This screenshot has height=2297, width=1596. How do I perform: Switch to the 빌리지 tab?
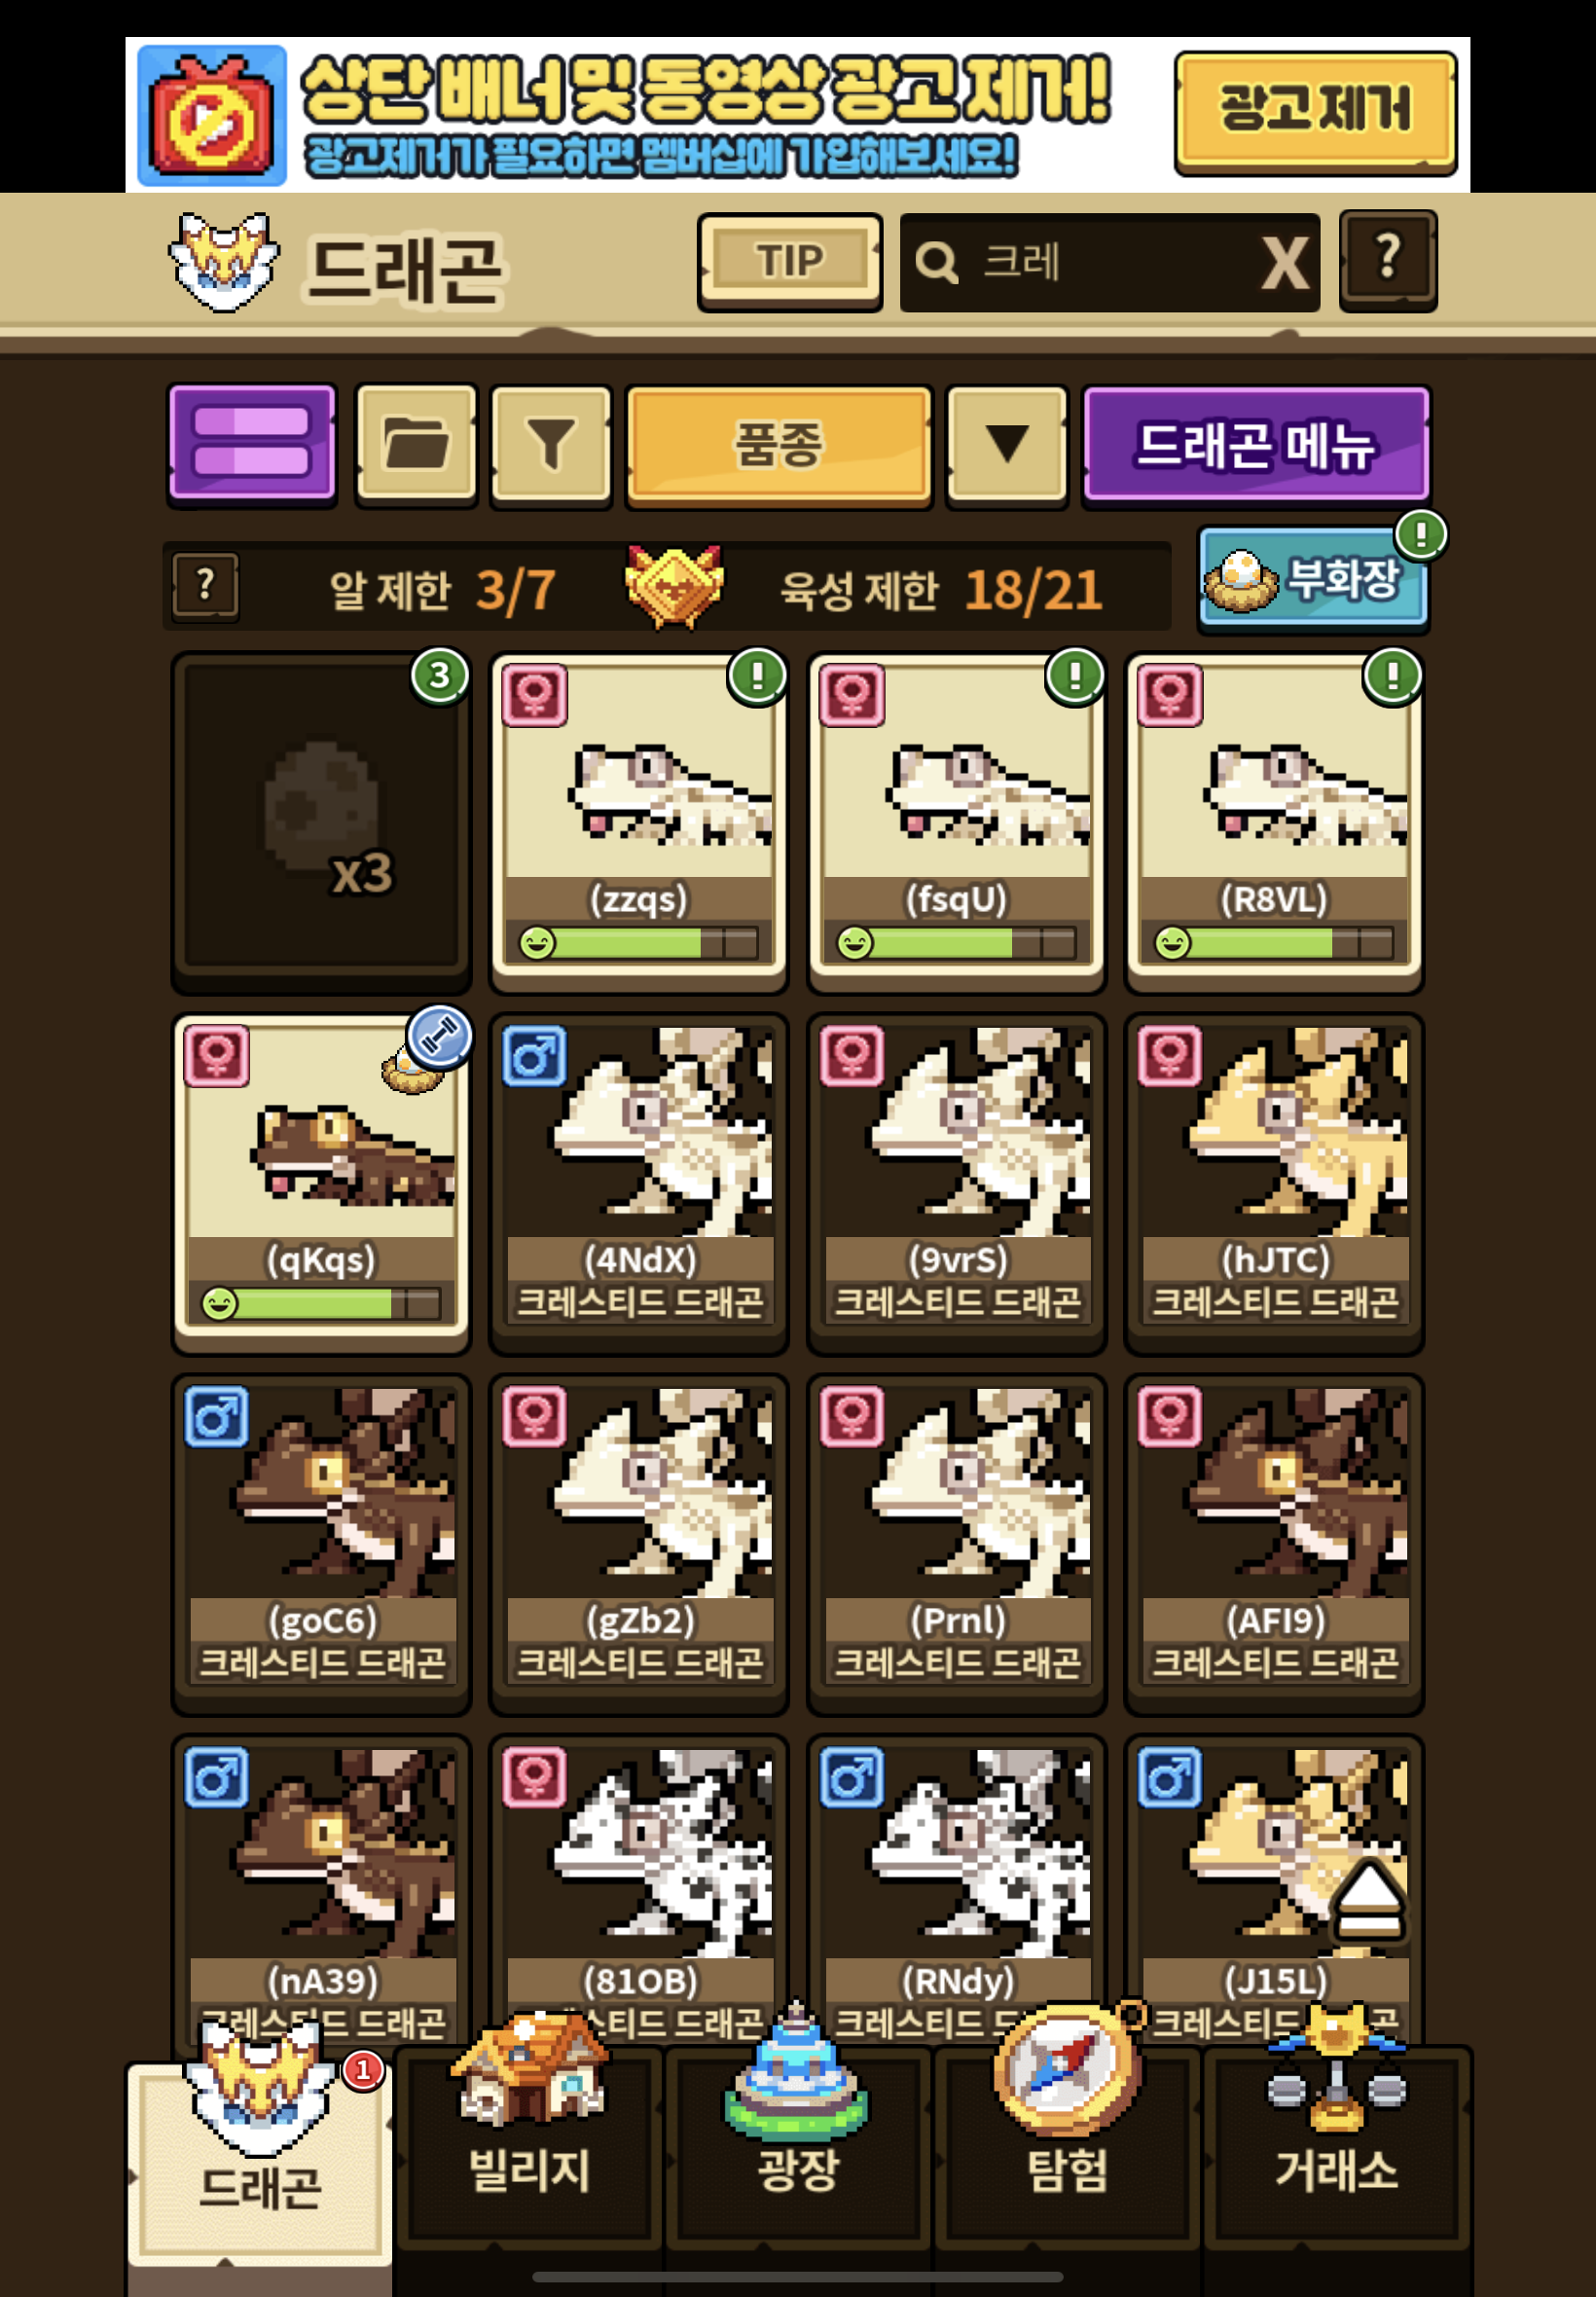coord(529,2143)
